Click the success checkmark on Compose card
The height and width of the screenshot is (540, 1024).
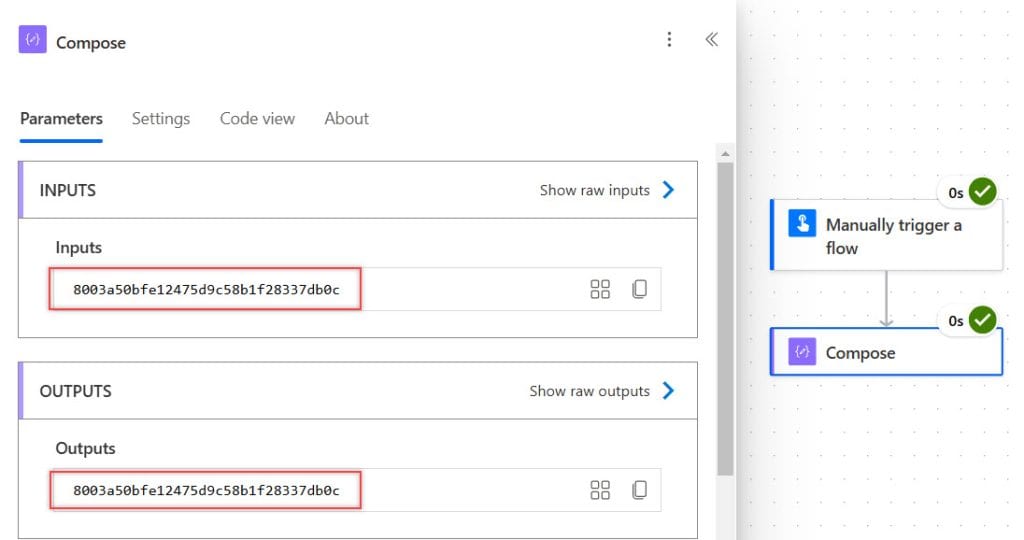[x=982, y=320]
